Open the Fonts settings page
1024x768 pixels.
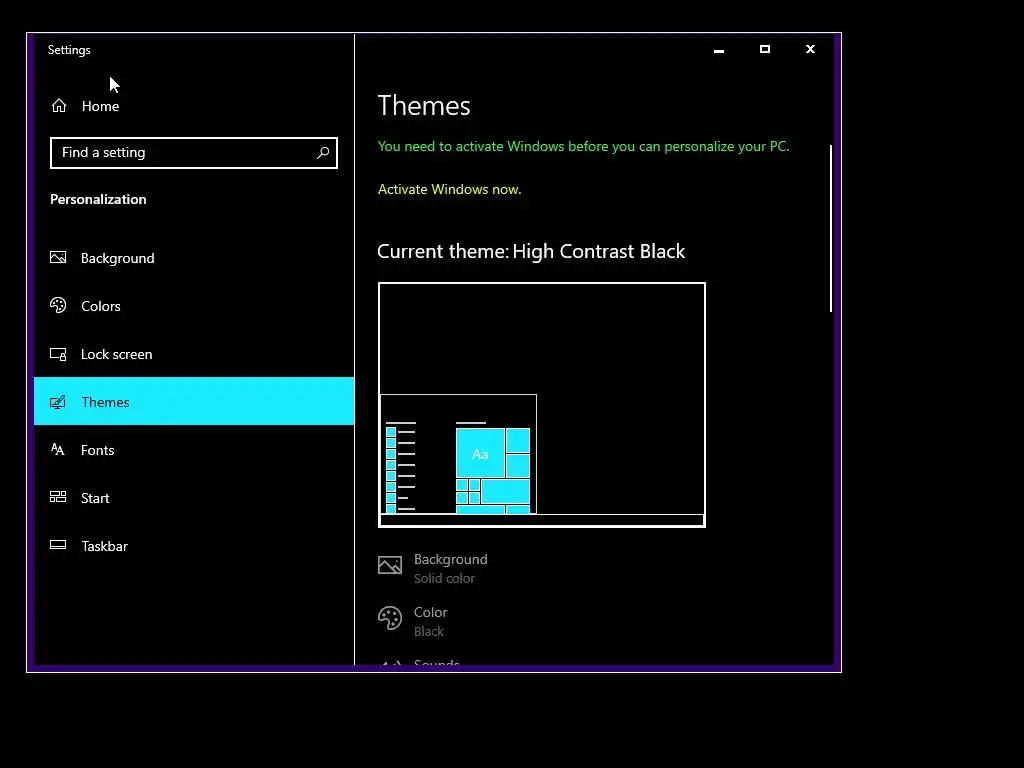point(194,449)
